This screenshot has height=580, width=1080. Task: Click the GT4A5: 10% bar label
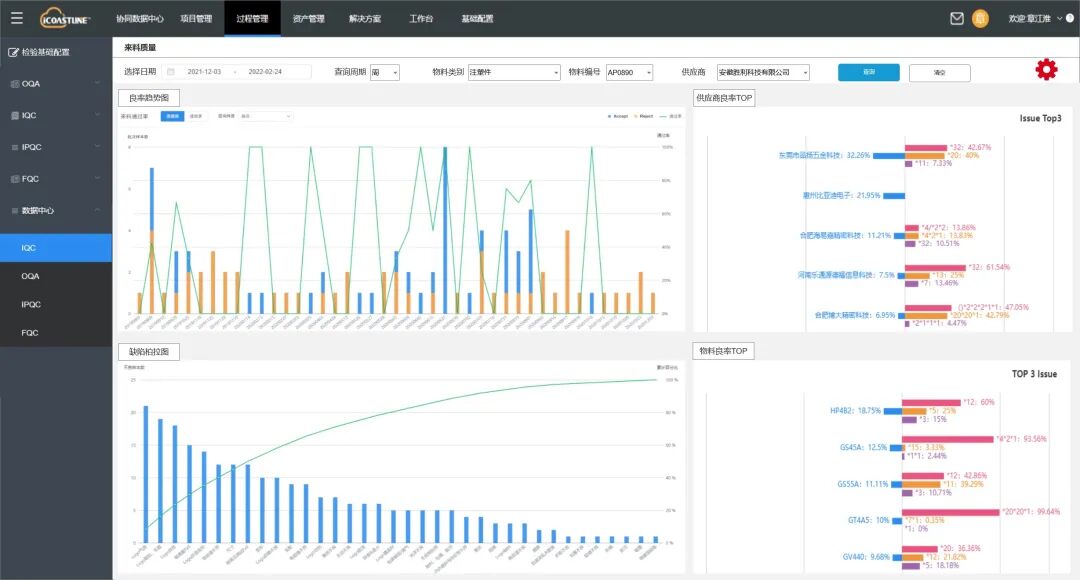click(x=869, y=521)
